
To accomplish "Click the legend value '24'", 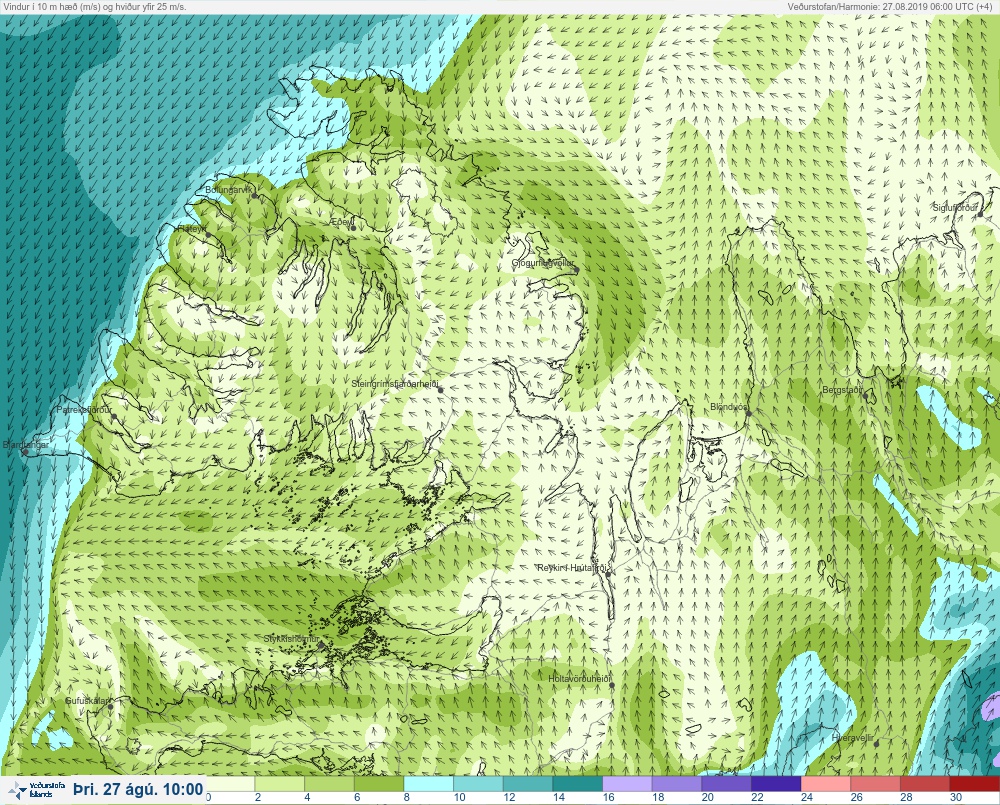I will (x=807, y=797).
